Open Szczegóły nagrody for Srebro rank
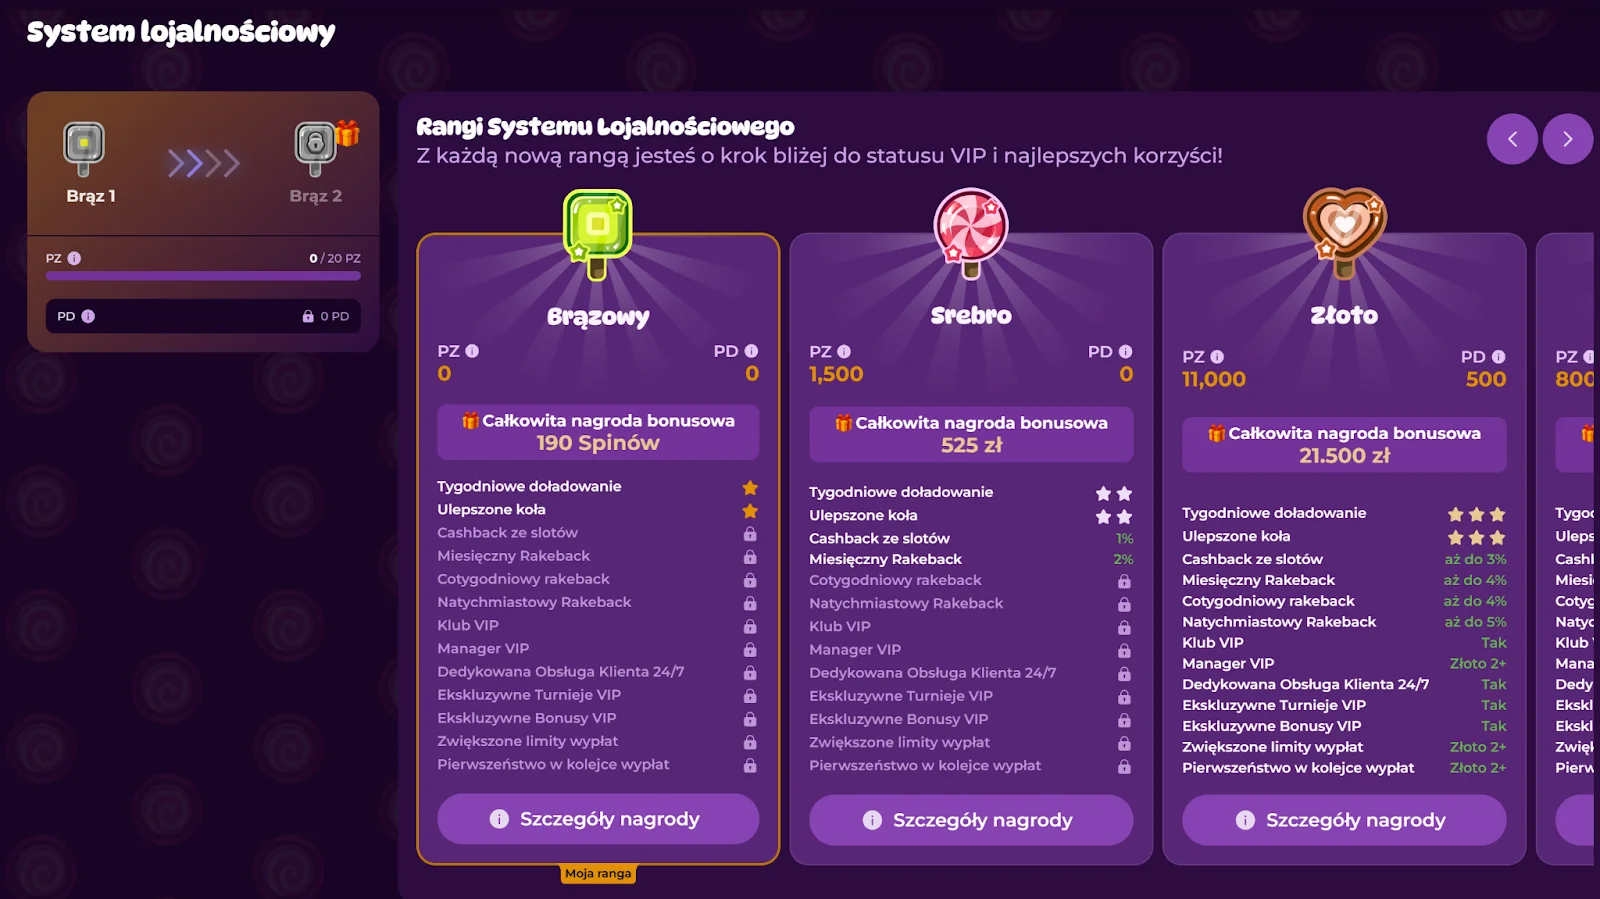Viewport: 1600px width, 899px height. [970, 820]
